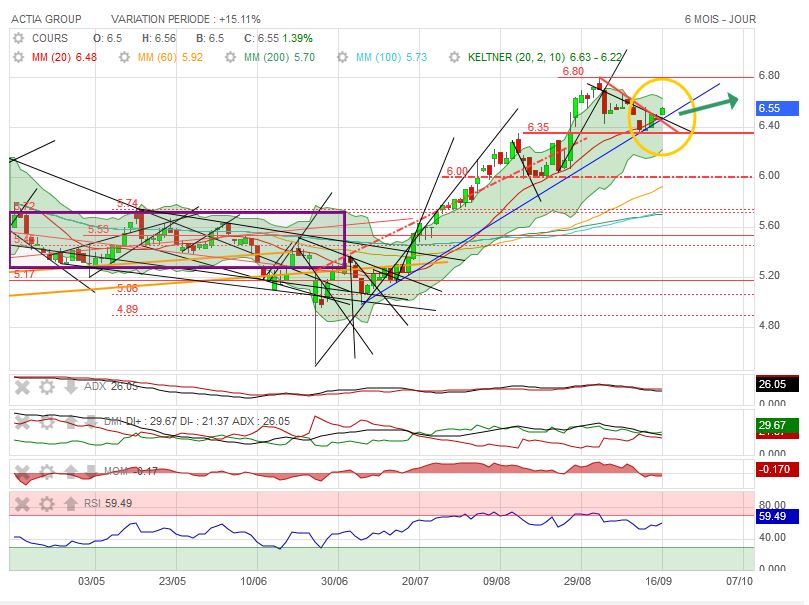Click the MOM -0.17 panel label
This screenshot has height=605, width=809.
point(131,471)
